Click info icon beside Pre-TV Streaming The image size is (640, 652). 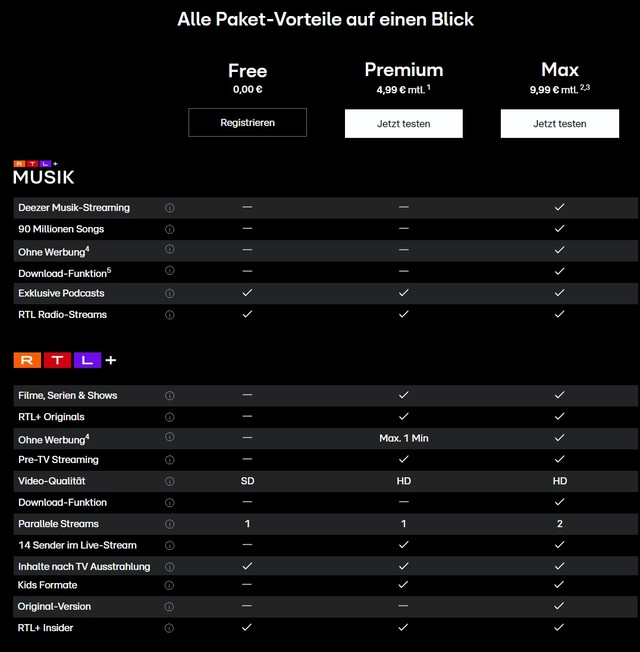tap(170, 460)
